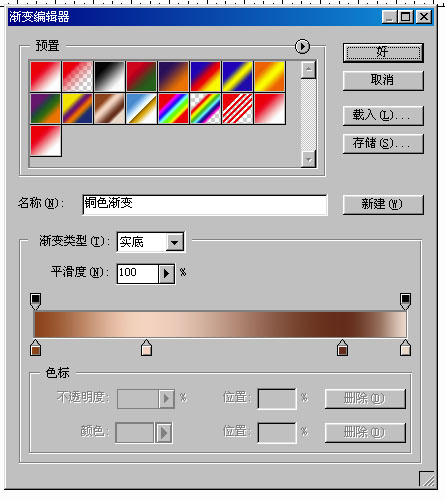Choose the chrome gradient preset

(142, 108)
